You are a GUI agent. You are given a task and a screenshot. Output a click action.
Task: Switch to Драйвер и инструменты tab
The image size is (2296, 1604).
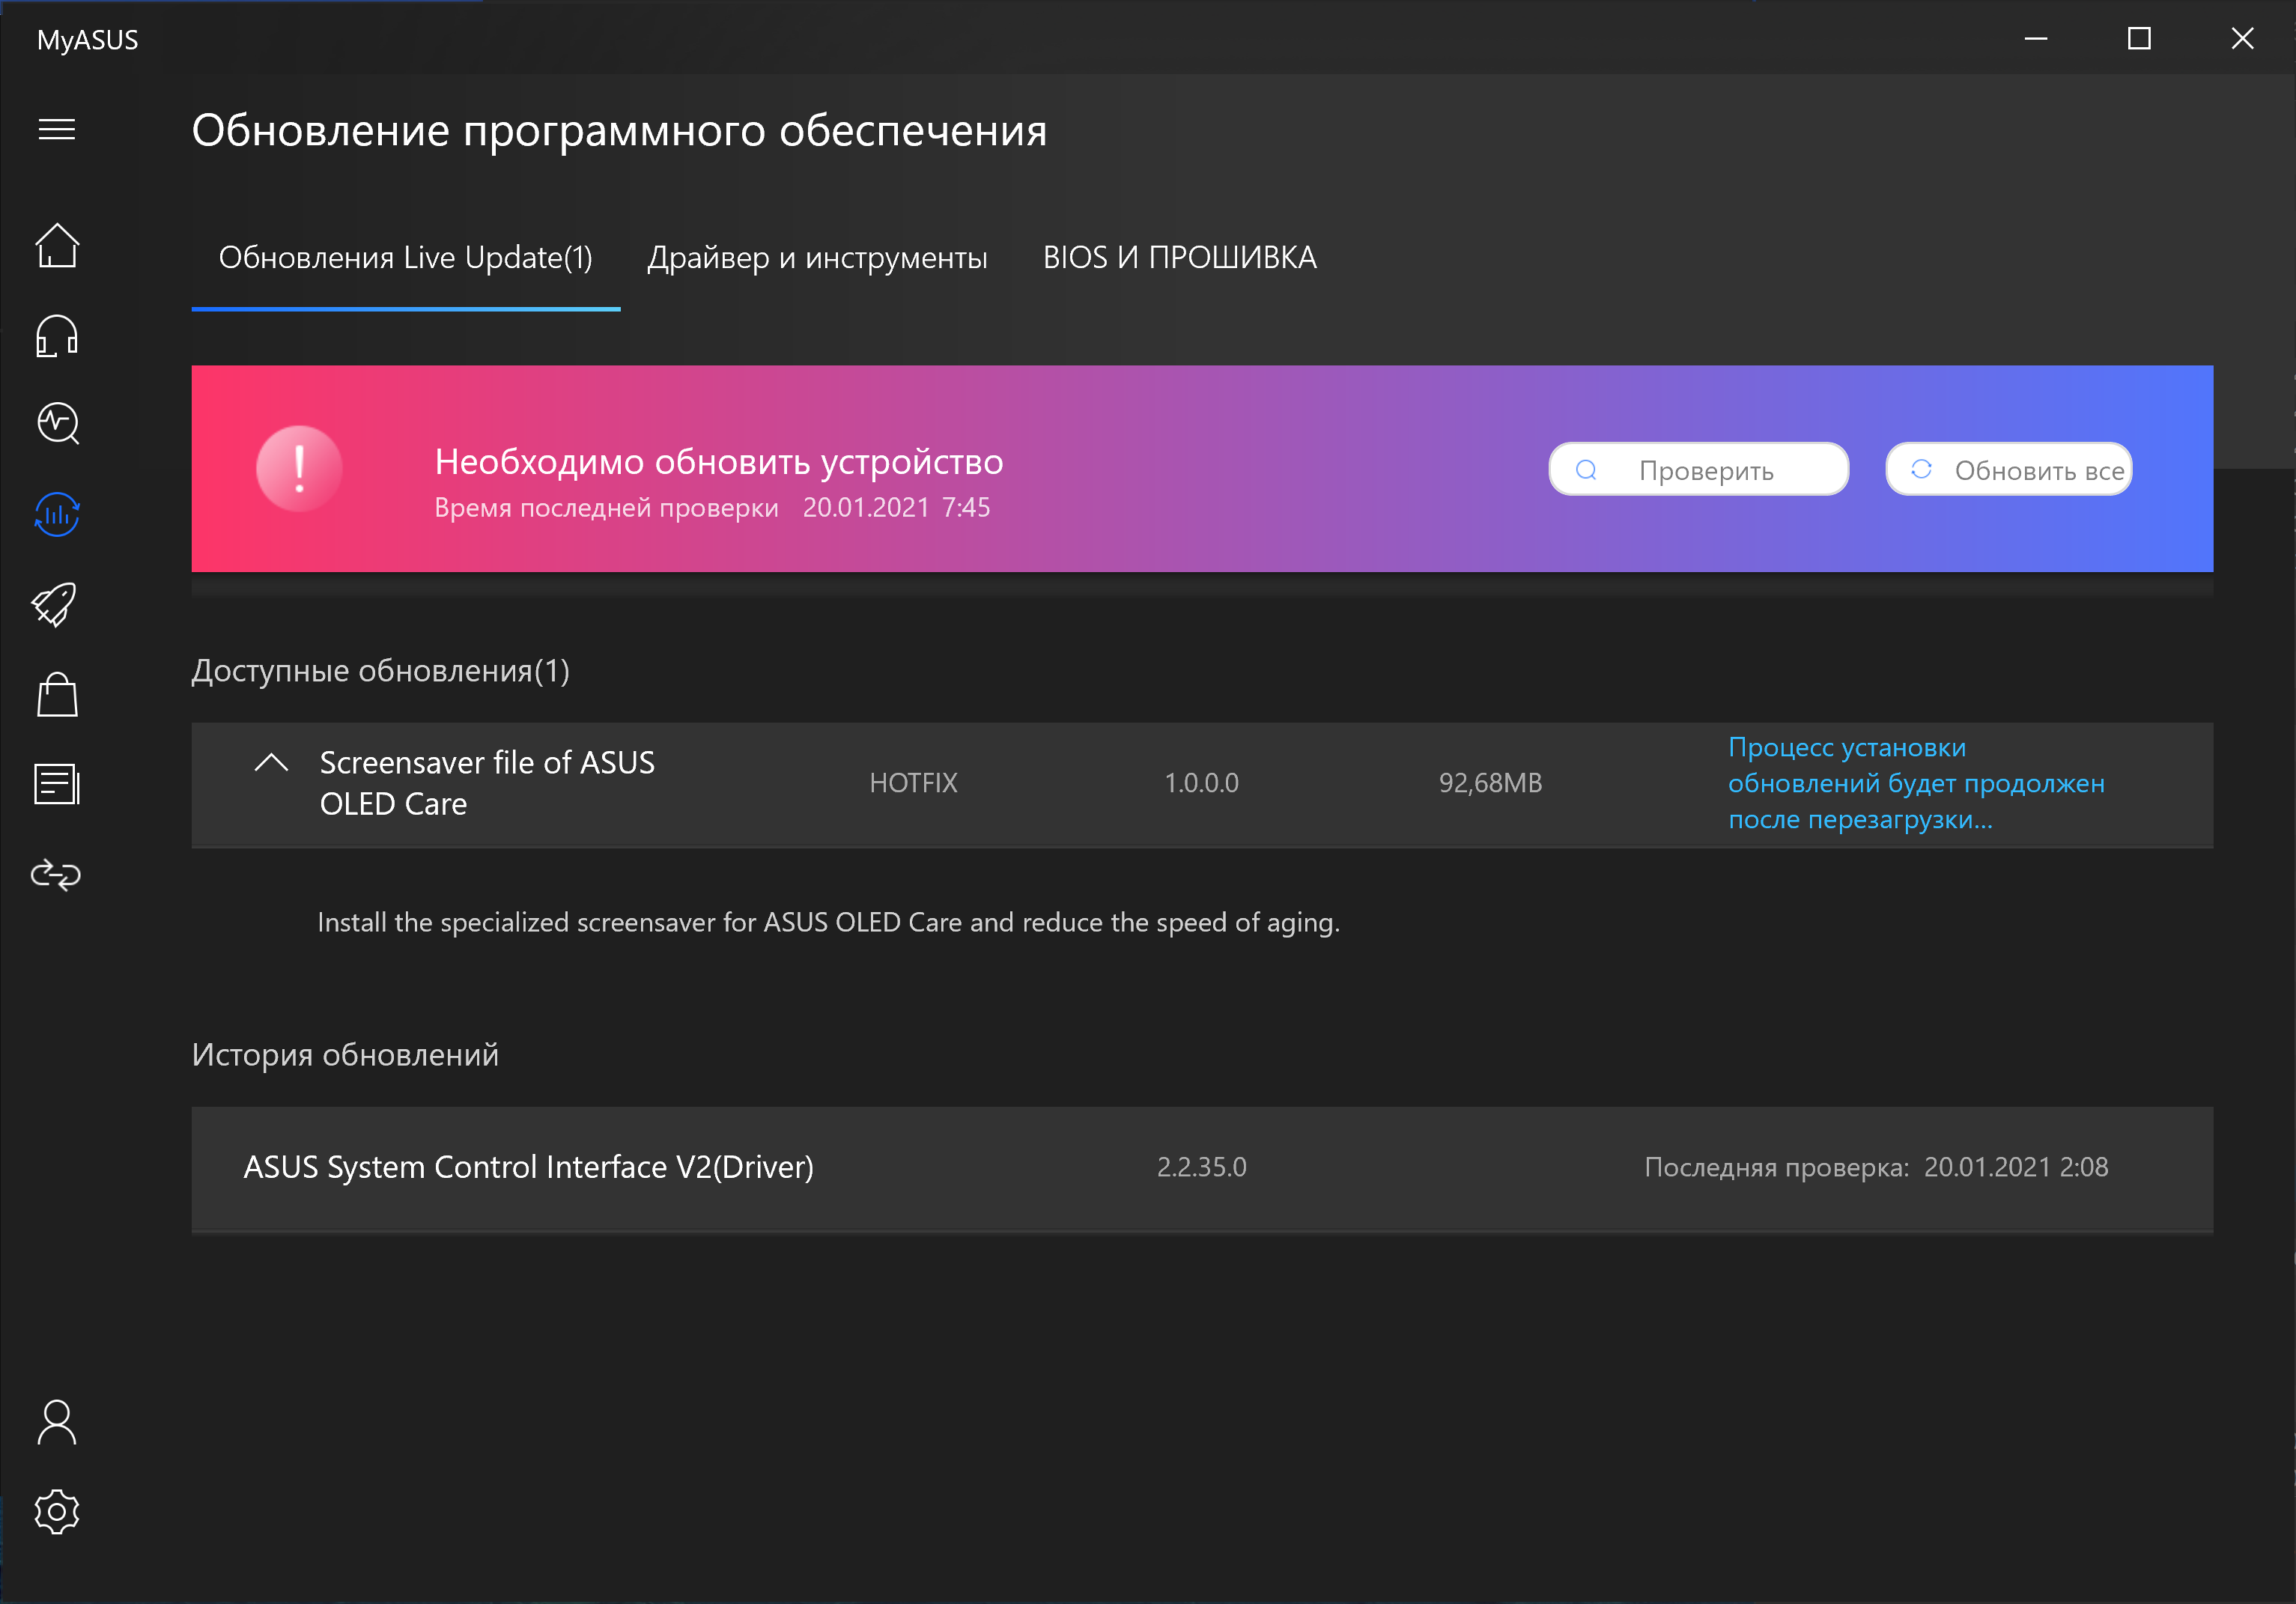(x=817, y=258)
